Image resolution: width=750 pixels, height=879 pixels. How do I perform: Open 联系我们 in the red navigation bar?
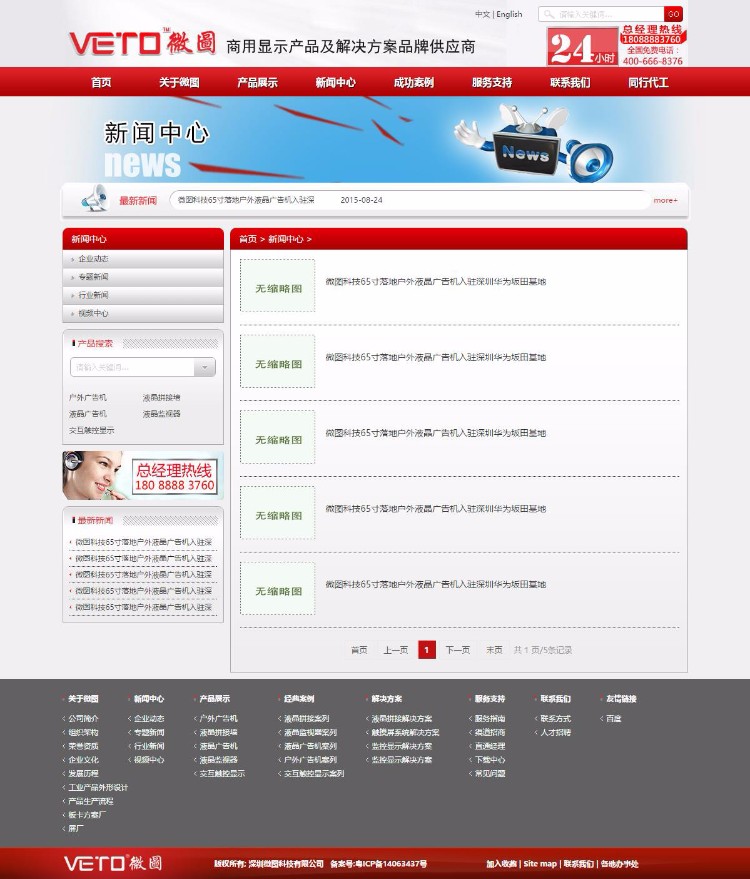coord(570,82)
